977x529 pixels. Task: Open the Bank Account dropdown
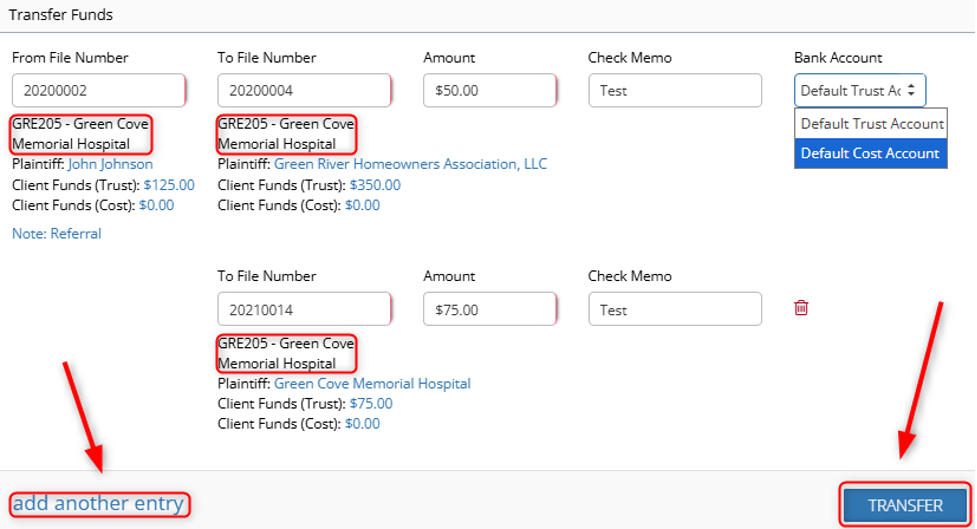(x=860, y=90)
